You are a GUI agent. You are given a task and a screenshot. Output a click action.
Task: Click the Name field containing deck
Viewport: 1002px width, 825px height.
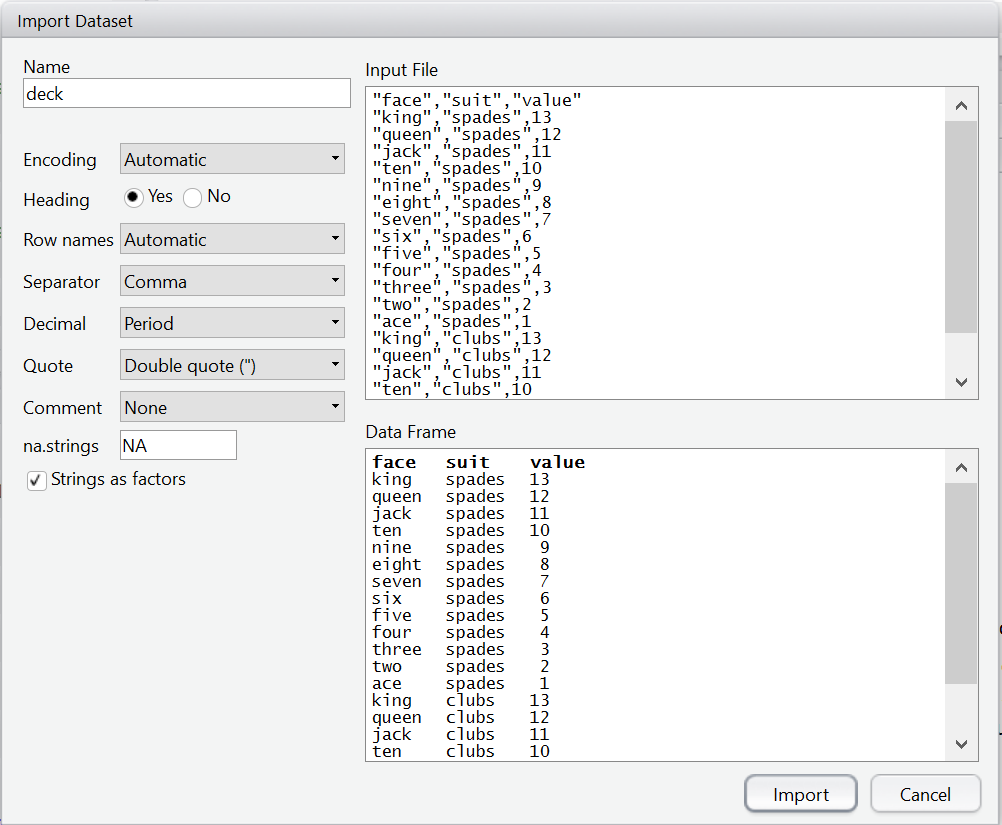[187, 93]
